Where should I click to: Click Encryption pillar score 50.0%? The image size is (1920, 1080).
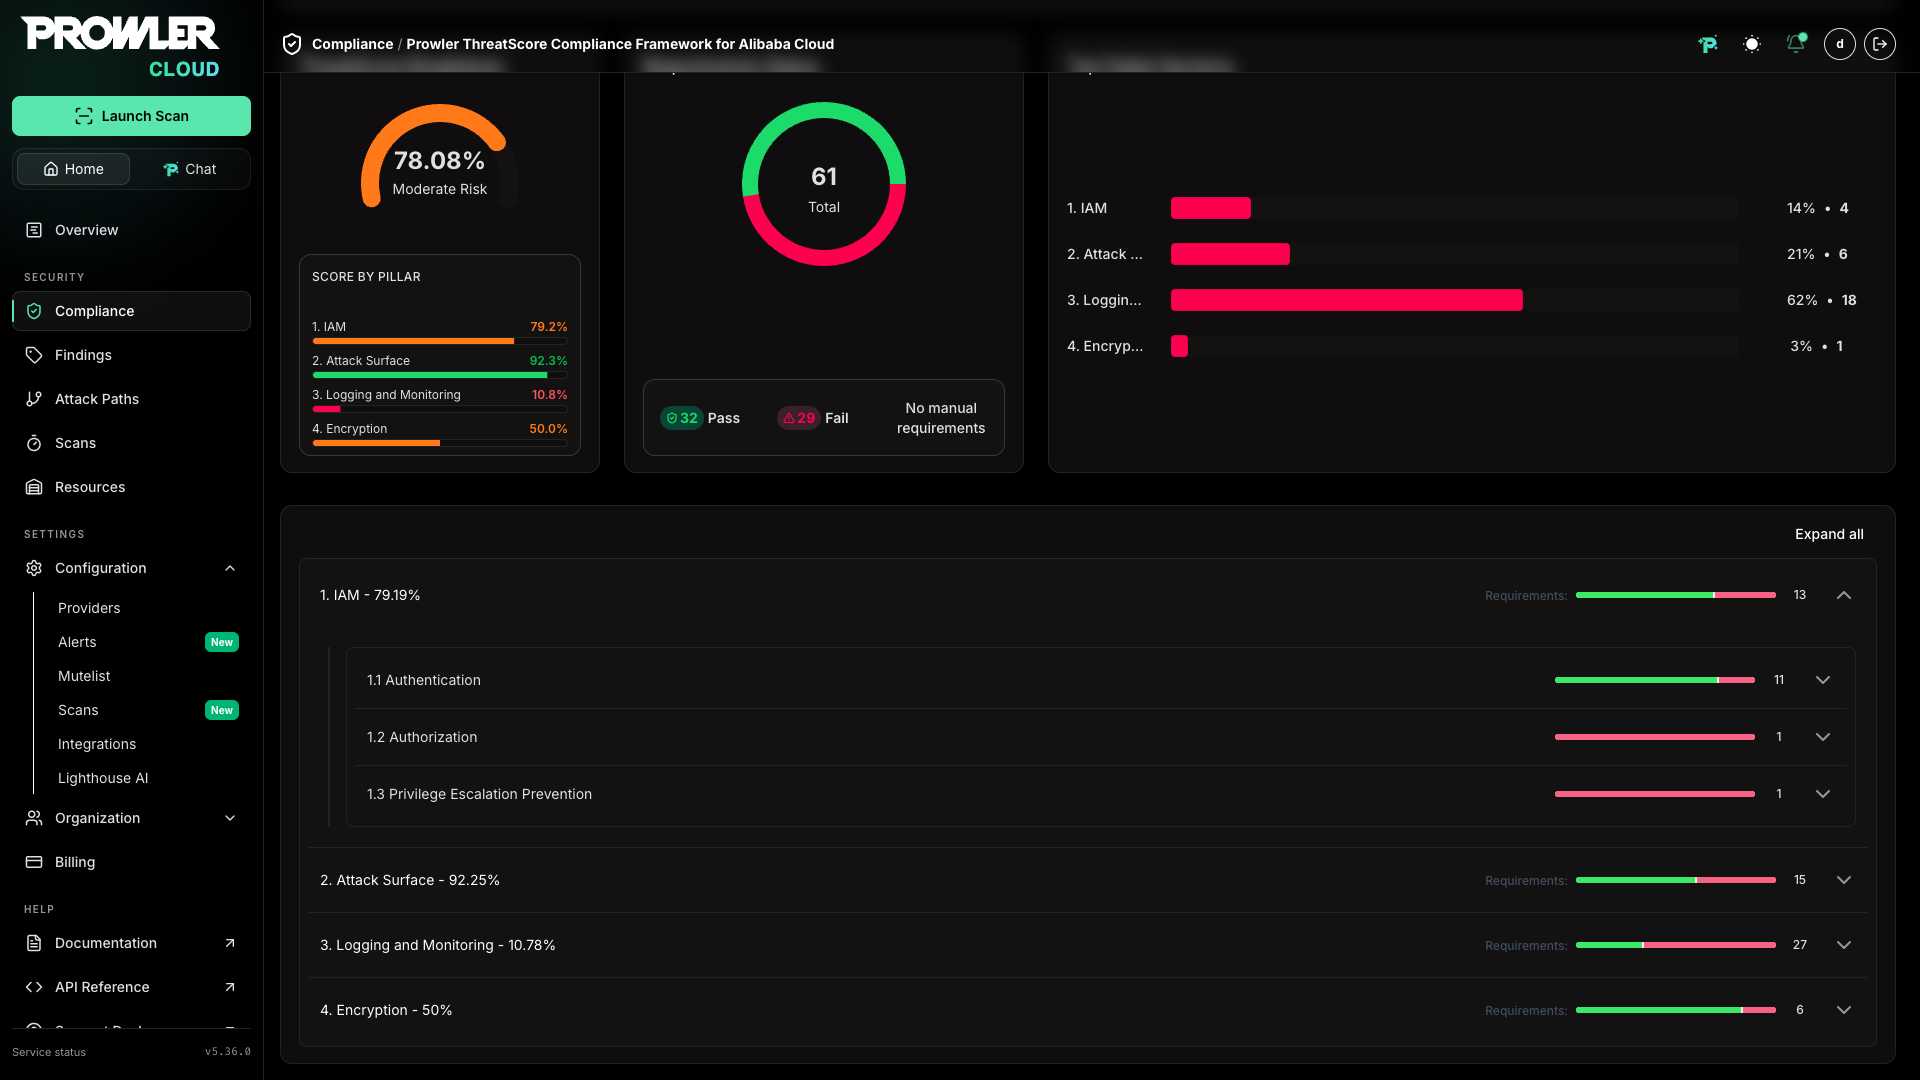coord(548,429)
